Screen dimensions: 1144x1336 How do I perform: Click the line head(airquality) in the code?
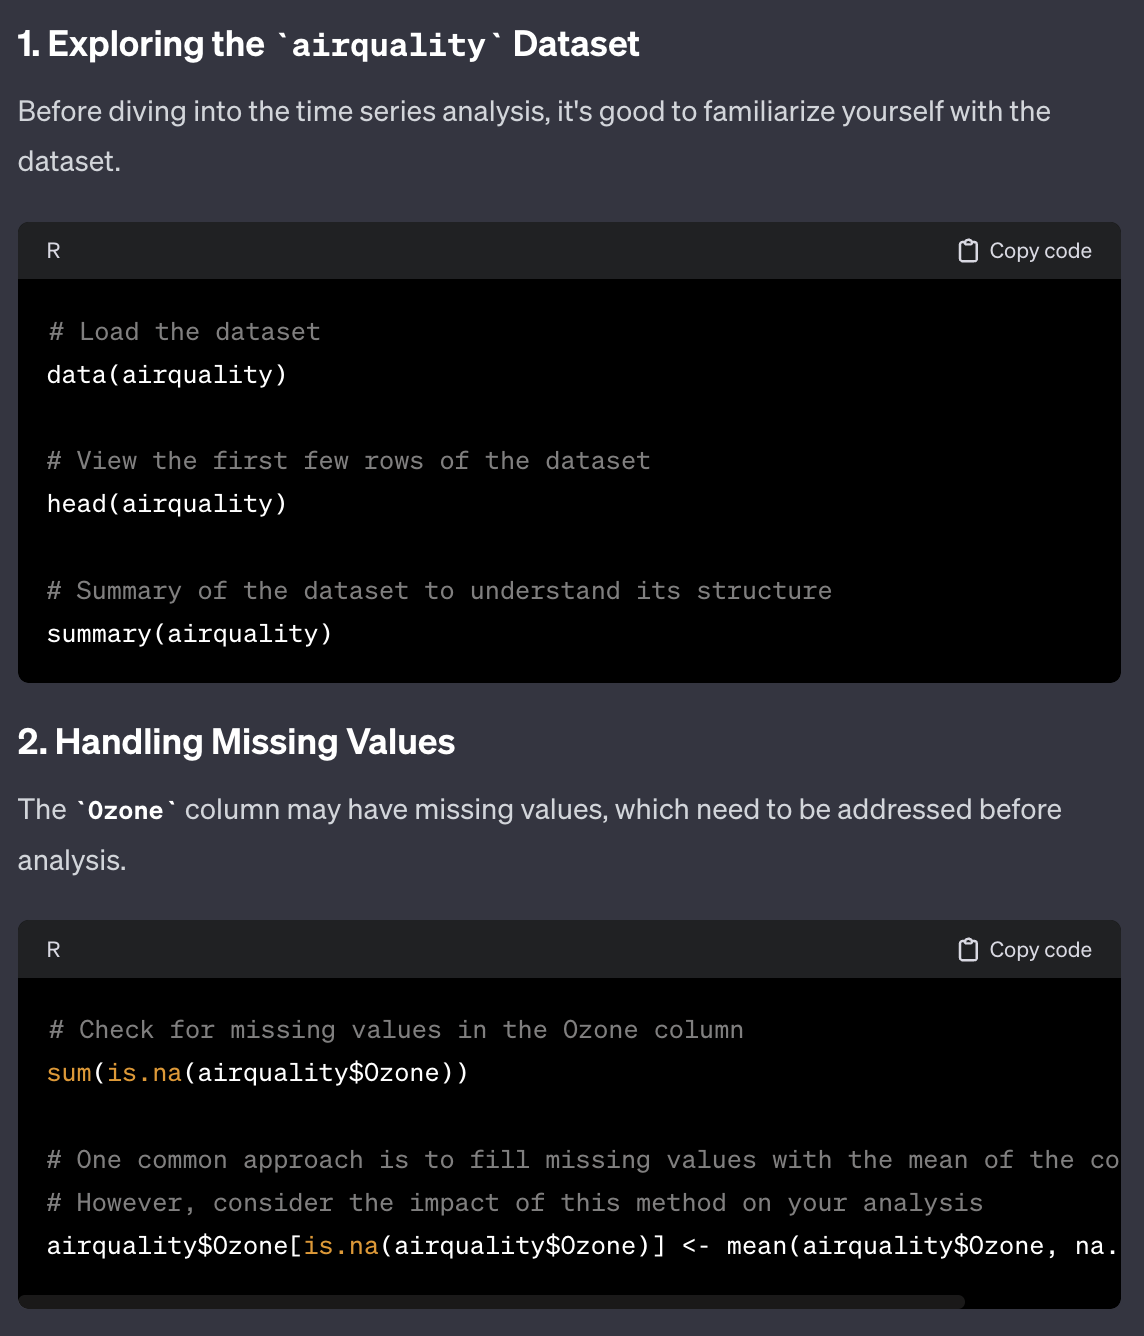[166, 503]
